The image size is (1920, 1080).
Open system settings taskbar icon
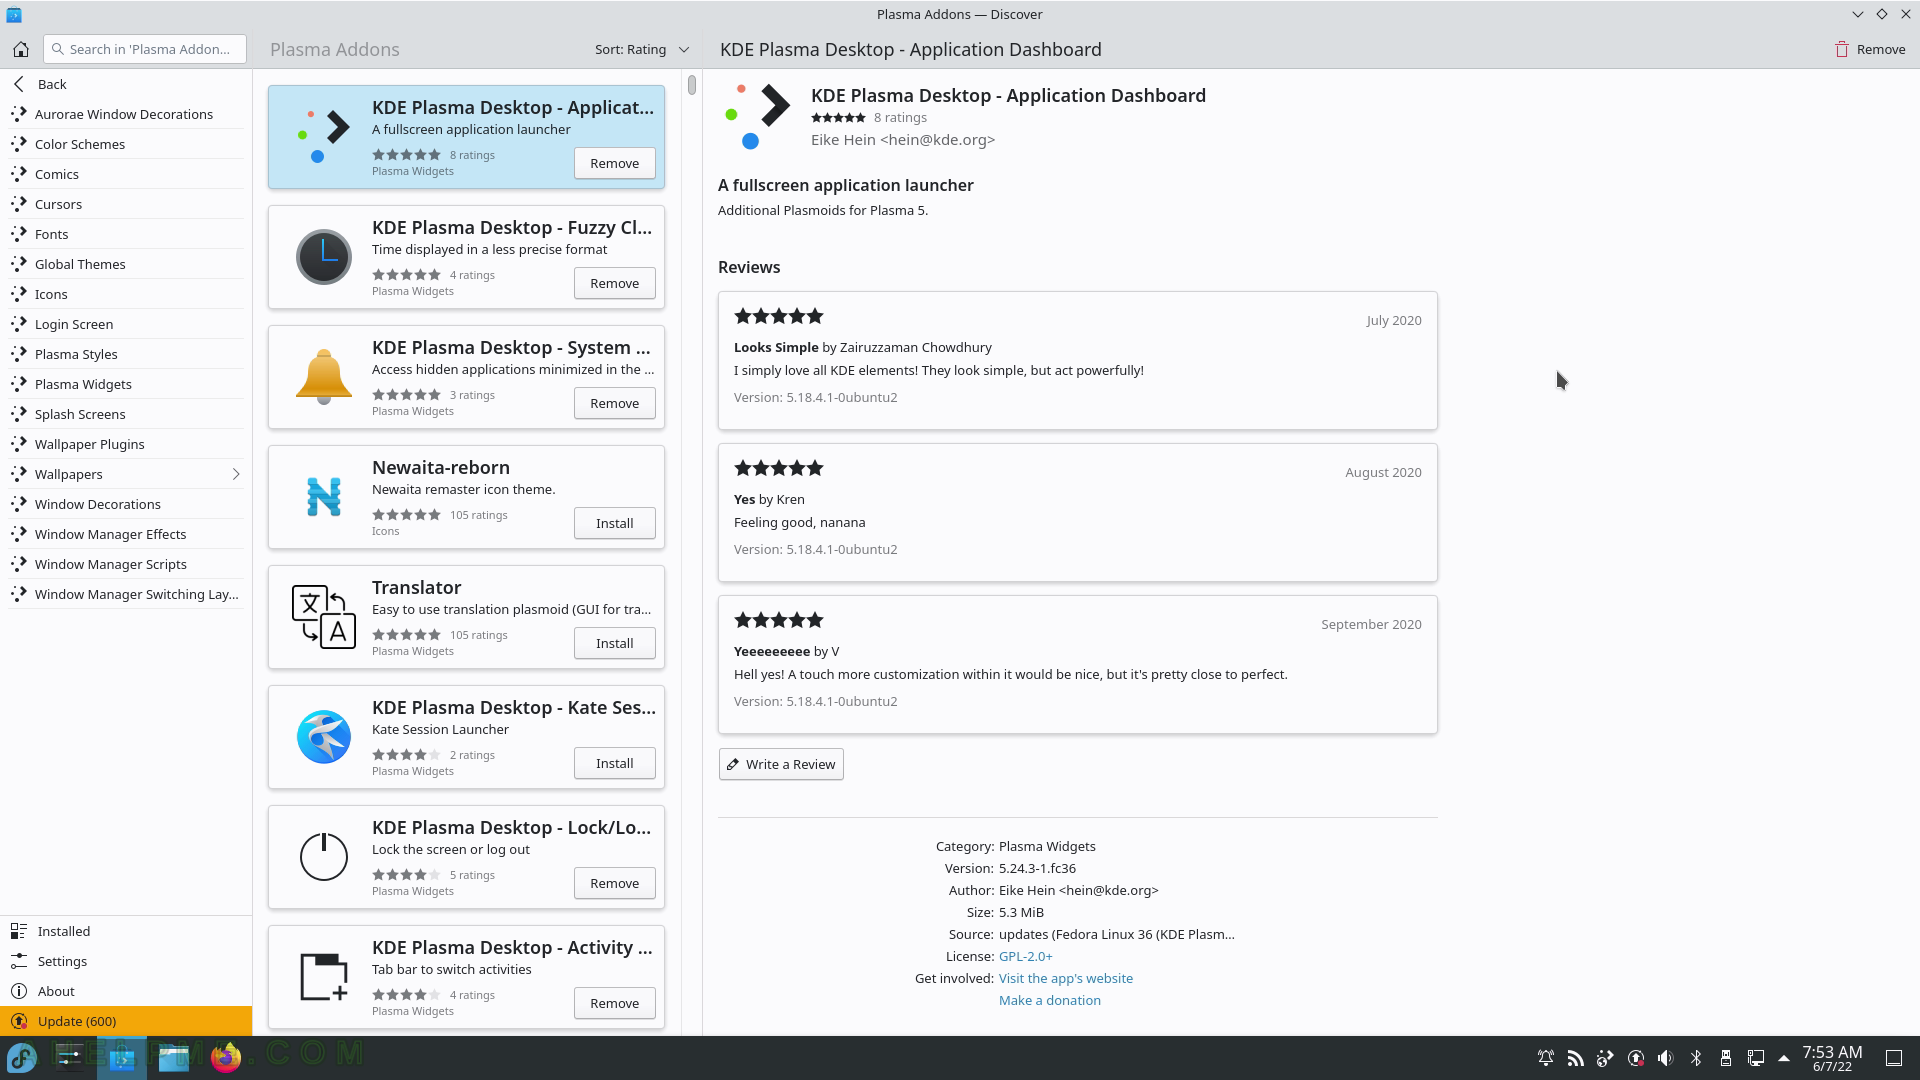pos(69,1058)
